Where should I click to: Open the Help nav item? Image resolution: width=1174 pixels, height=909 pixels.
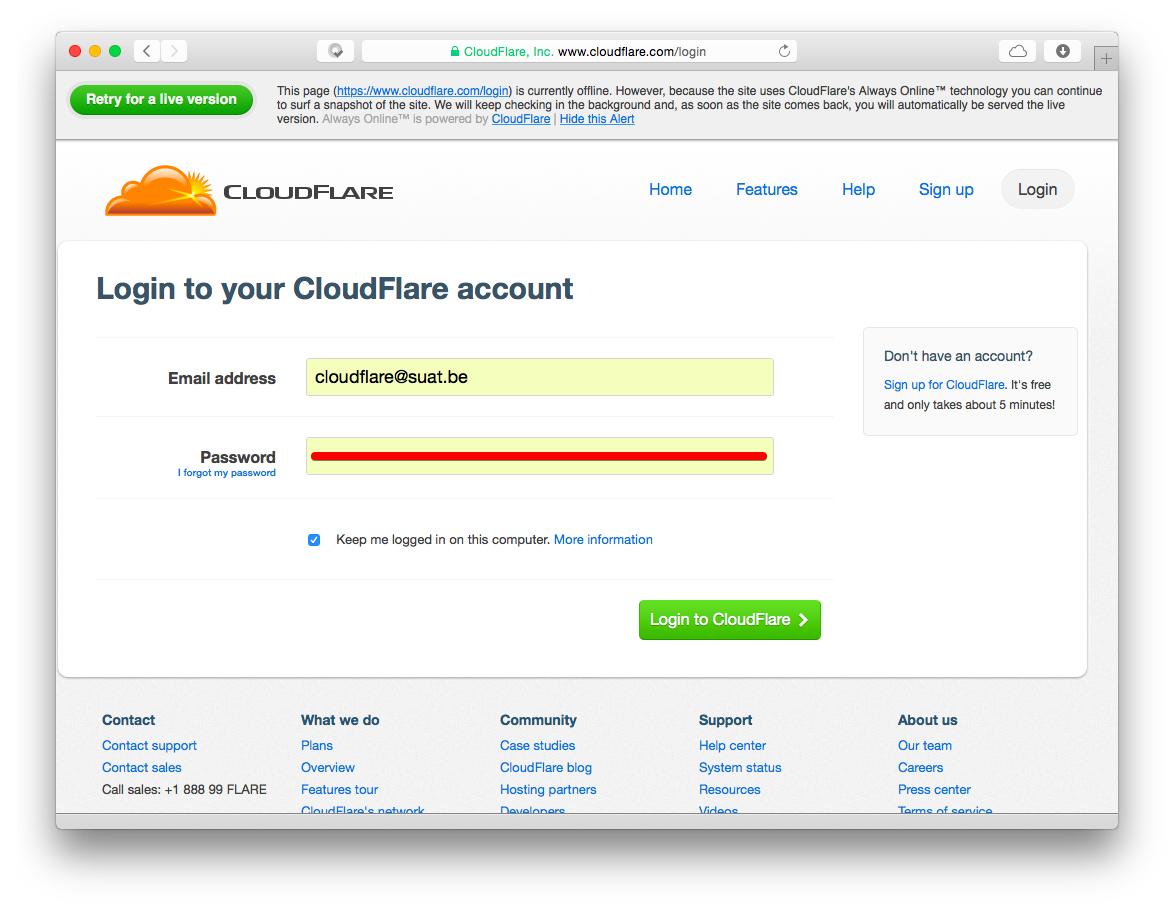858,189
